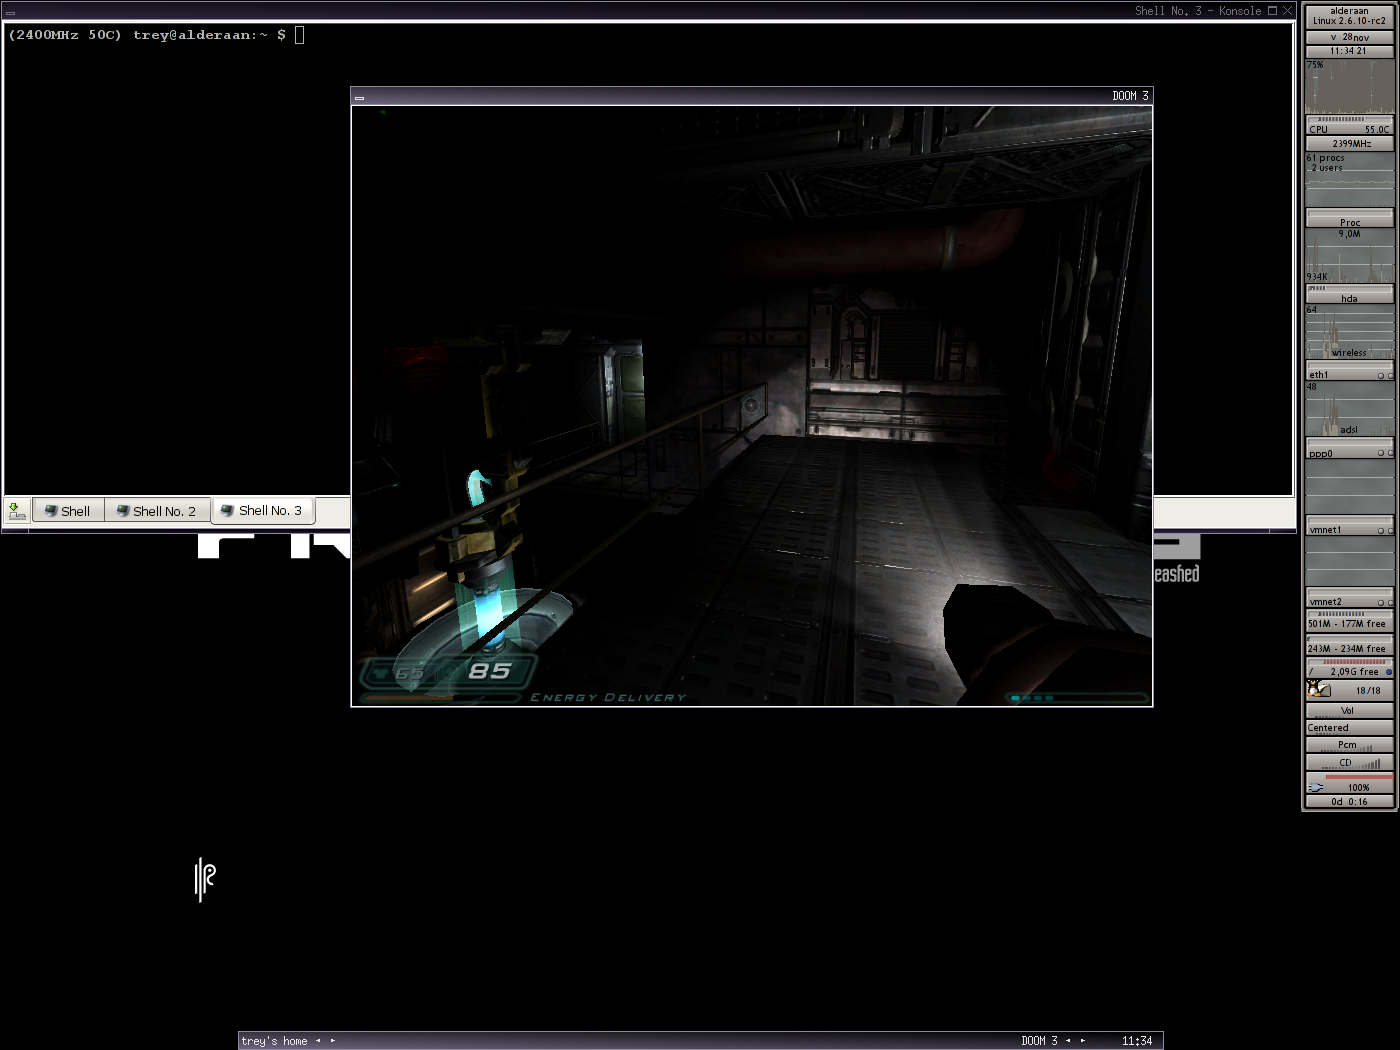
Task: Click the vmnet2 LED indicator
Action: click(1380, 602)
